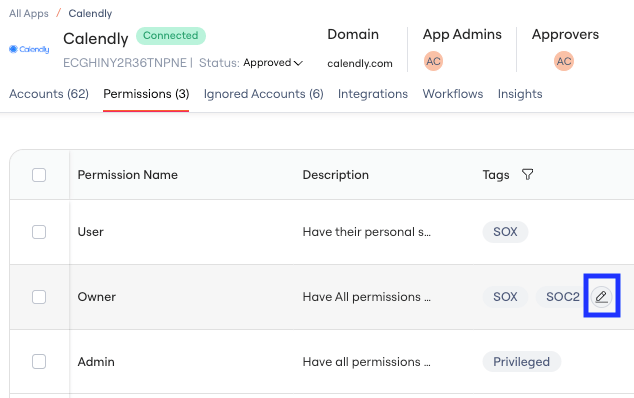Click the Calendly breadcrumb link
This screenshot has height=398, width=634.
pyautogui.click(x=90, y=13)
